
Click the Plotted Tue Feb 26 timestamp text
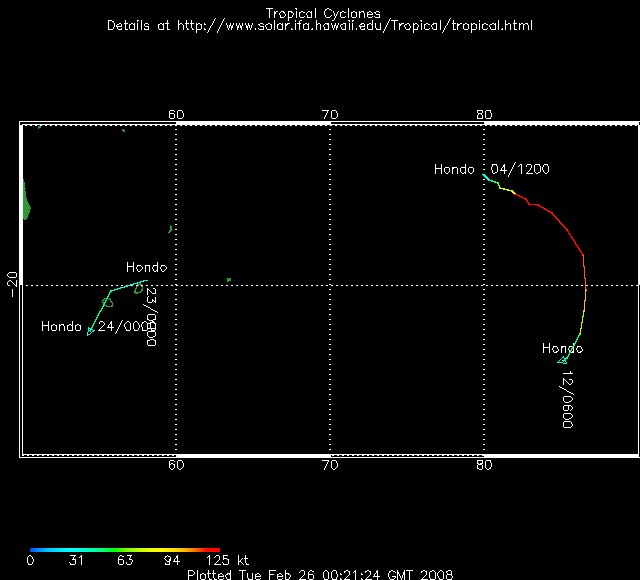pyautogui.click(x=320, y=574)
